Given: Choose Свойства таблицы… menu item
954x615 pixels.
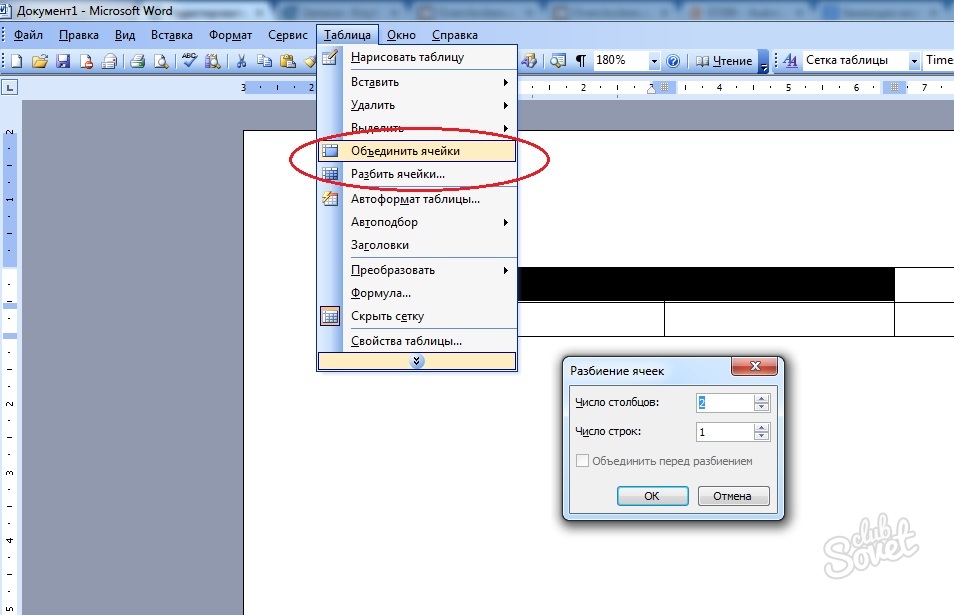Looking at the screenshot, I should point(417,341).
